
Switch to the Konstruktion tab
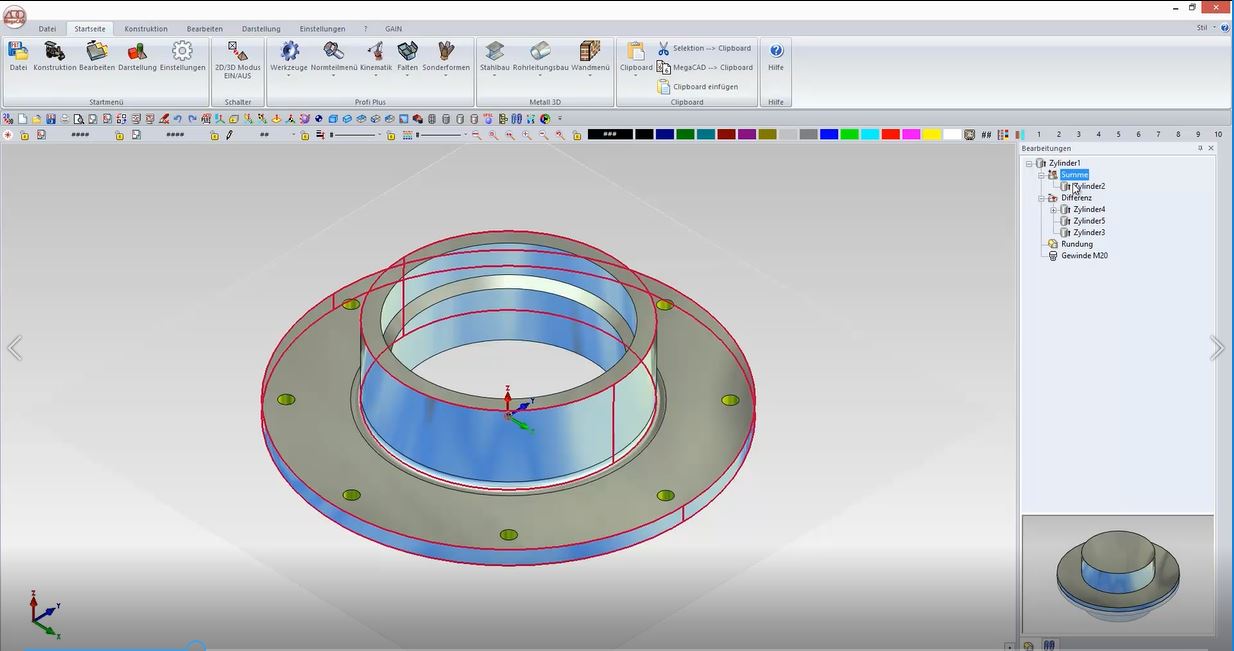[x=146, y=29]
